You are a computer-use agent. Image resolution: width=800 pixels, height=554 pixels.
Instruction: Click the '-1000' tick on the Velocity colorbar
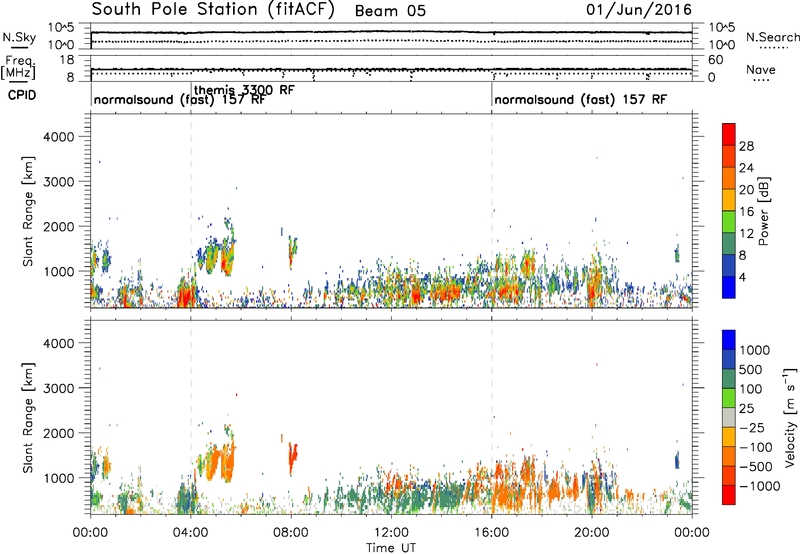[759, 486]
